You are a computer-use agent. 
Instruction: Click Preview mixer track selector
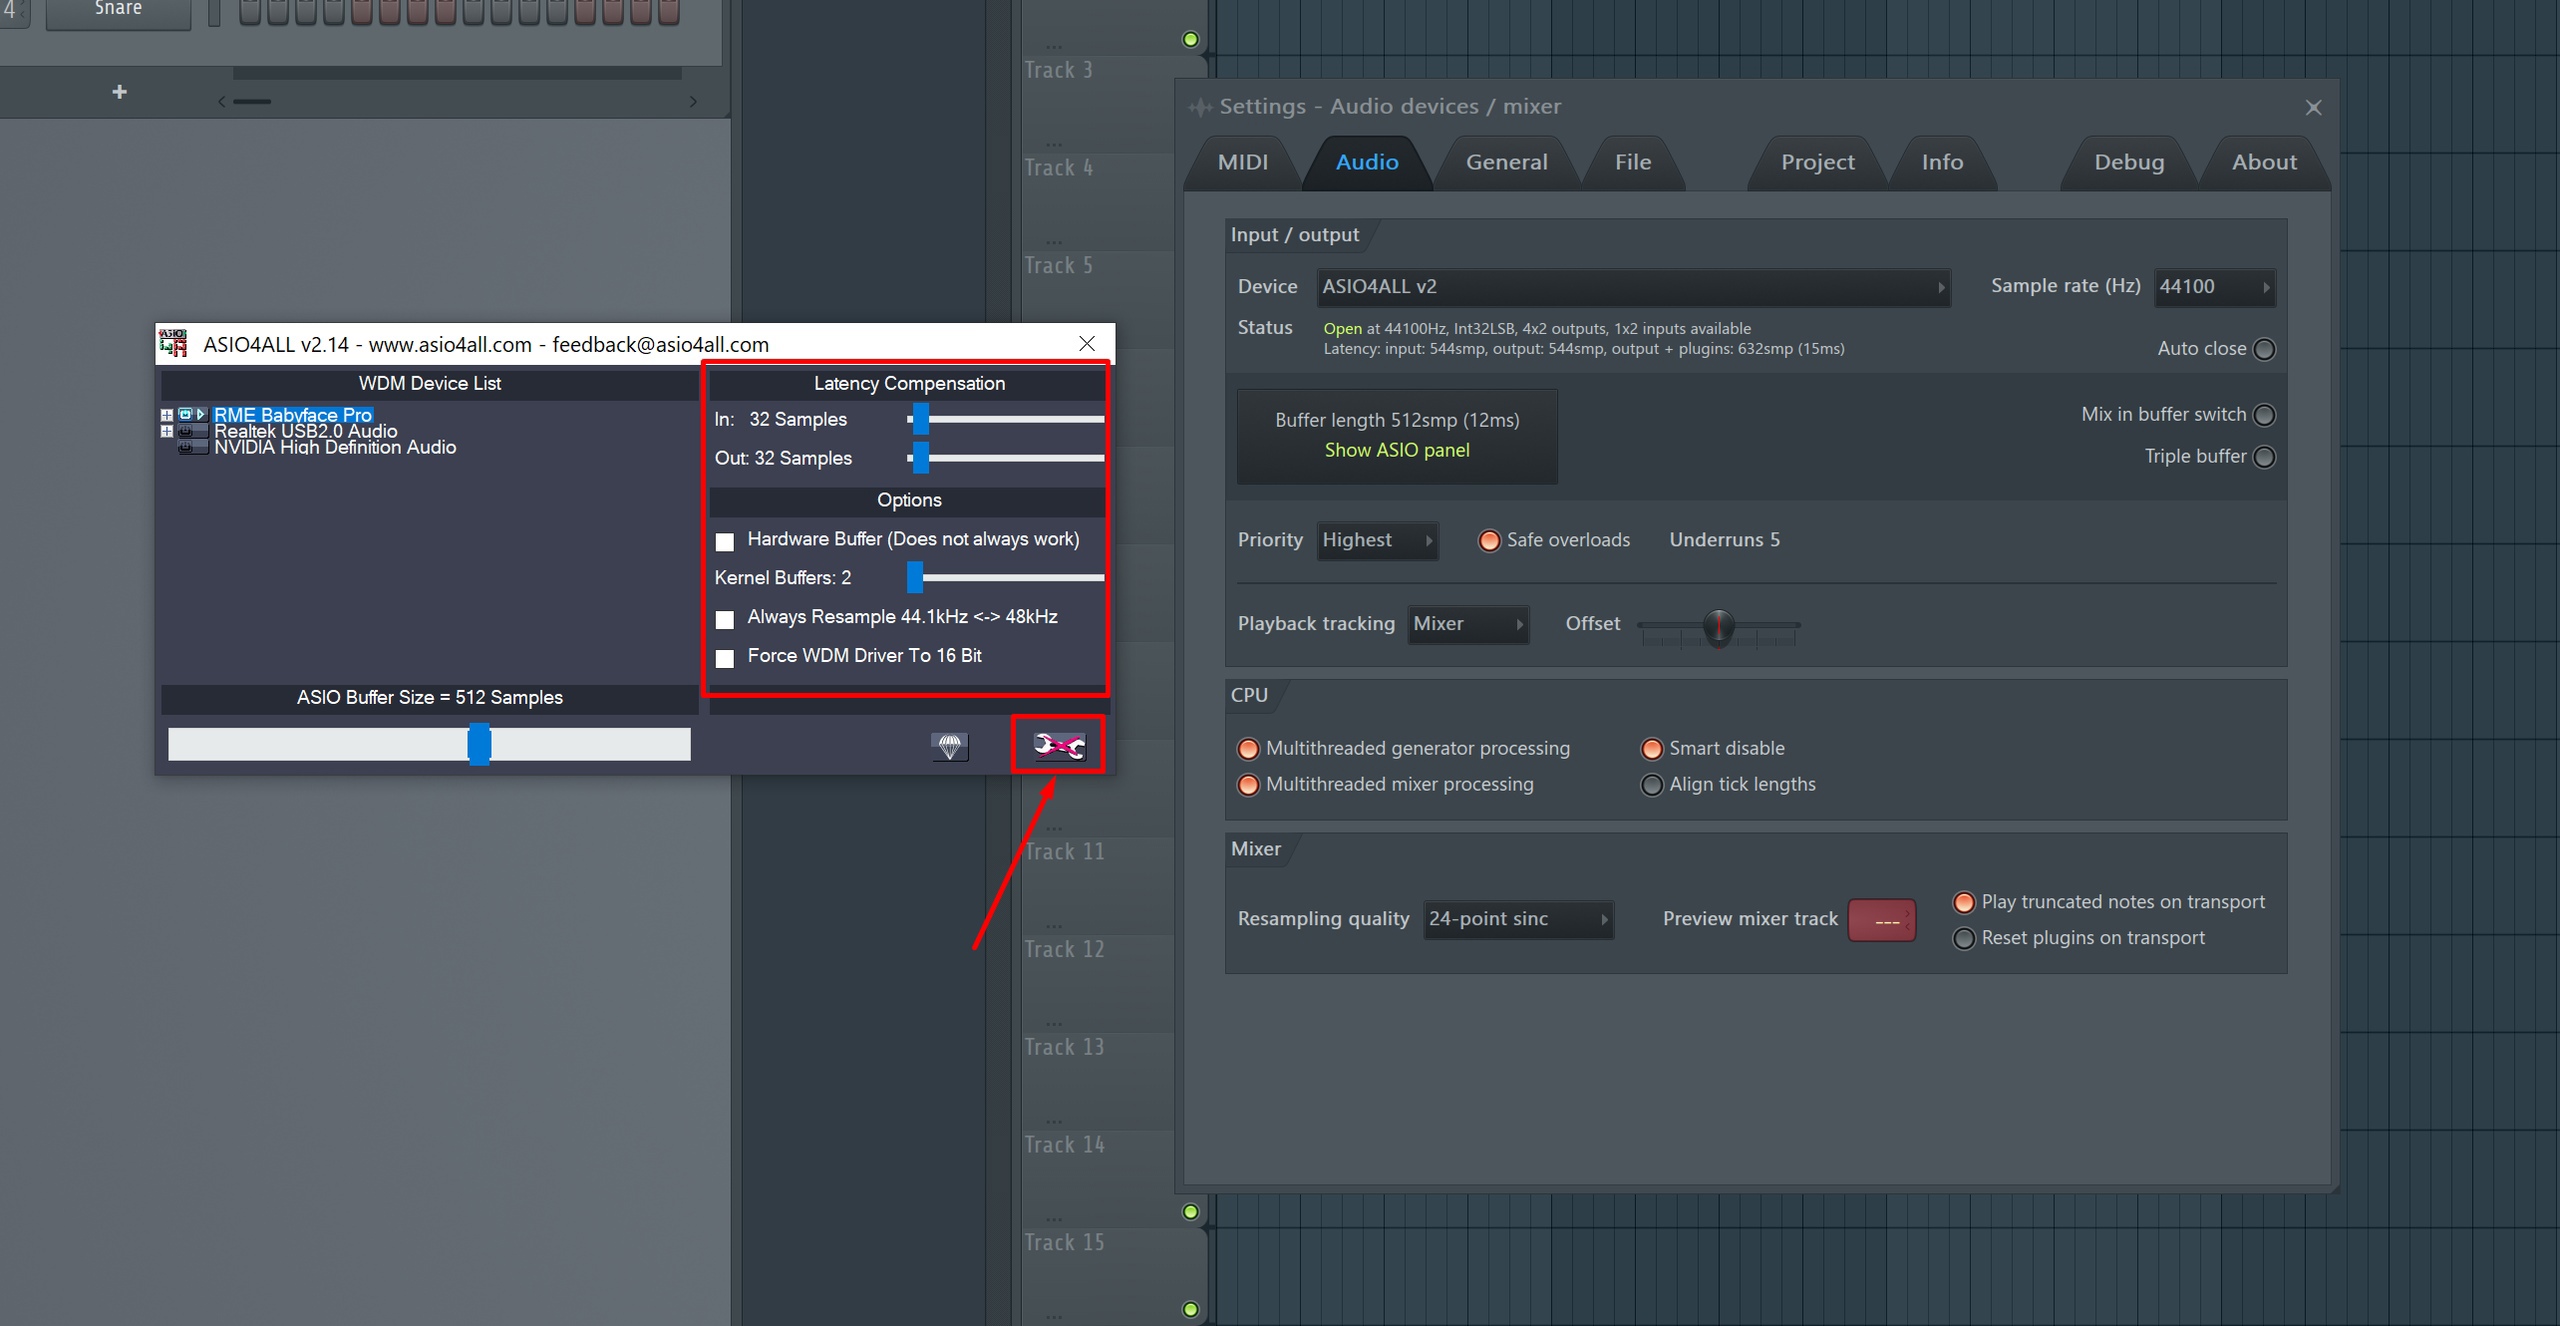[x=1881, y=920]
